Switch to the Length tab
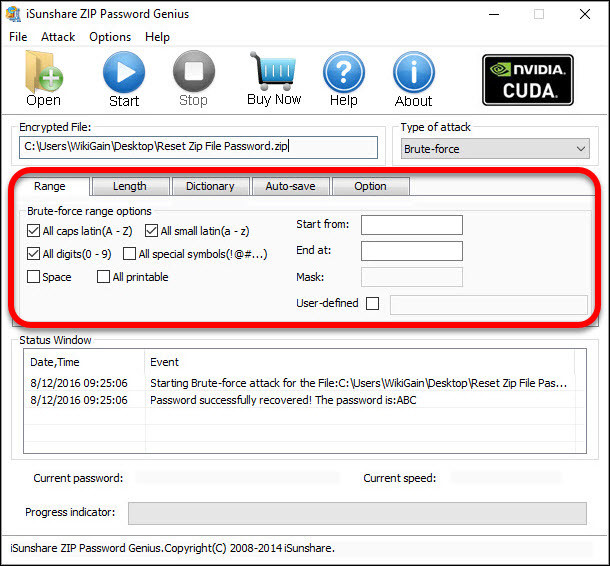 pos(130,186)
